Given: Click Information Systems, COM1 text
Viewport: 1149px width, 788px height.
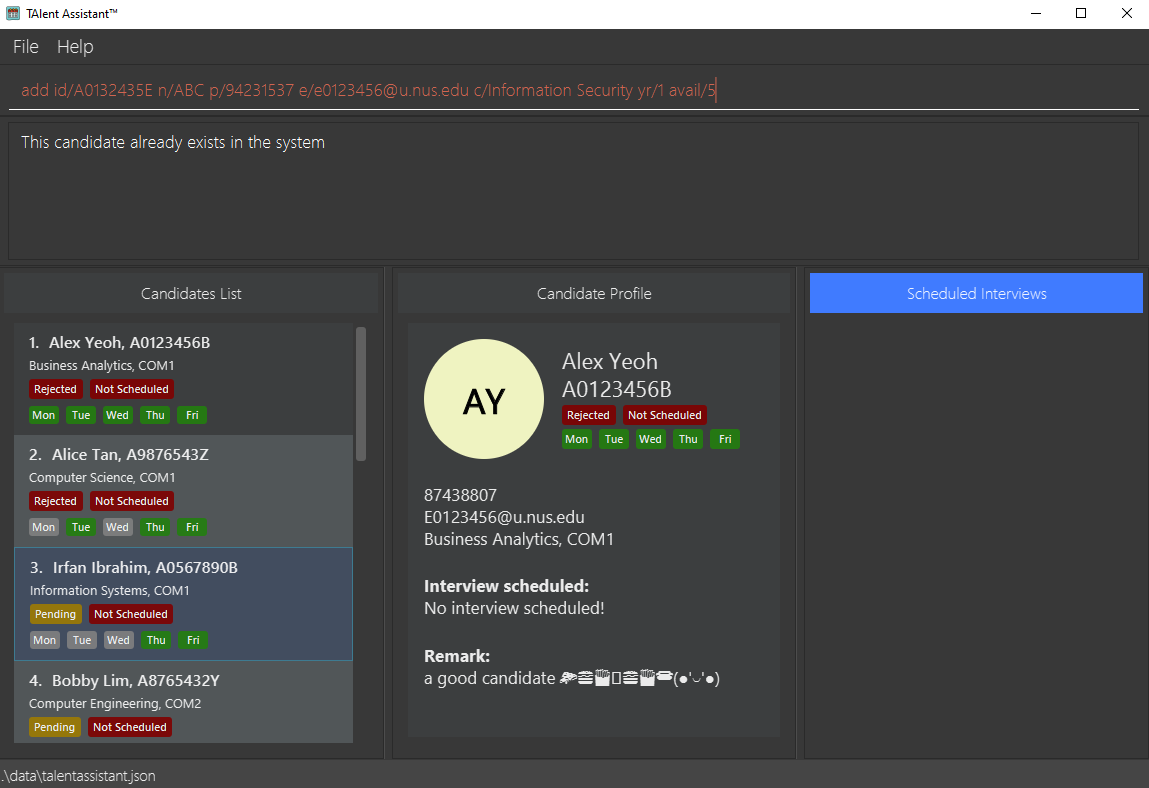Looking at the screenshot, I should [110, 590].
